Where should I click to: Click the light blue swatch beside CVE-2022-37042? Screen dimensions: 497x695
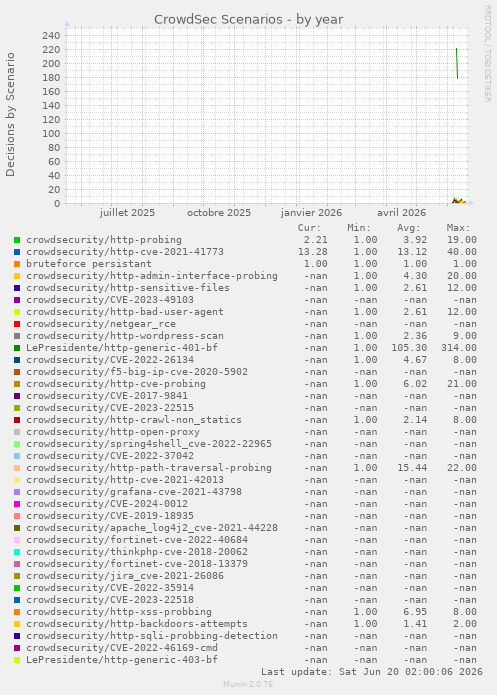17,456
